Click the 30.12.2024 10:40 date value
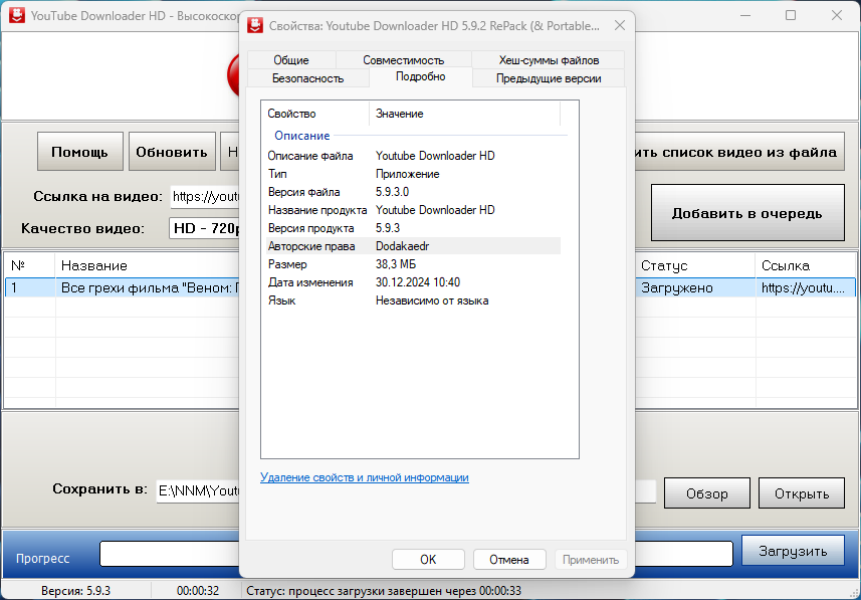Viewport: 861px width, 600px height. [417, 282]
